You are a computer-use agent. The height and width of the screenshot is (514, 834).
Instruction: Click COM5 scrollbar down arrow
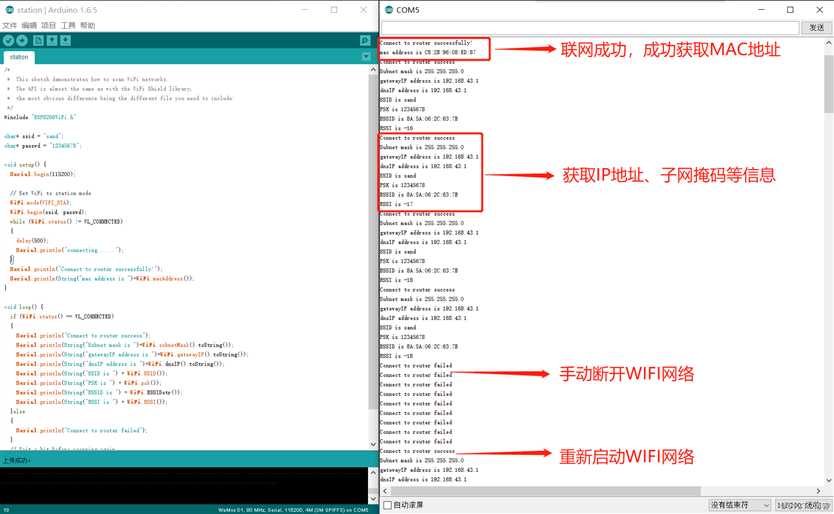[829, 480]
